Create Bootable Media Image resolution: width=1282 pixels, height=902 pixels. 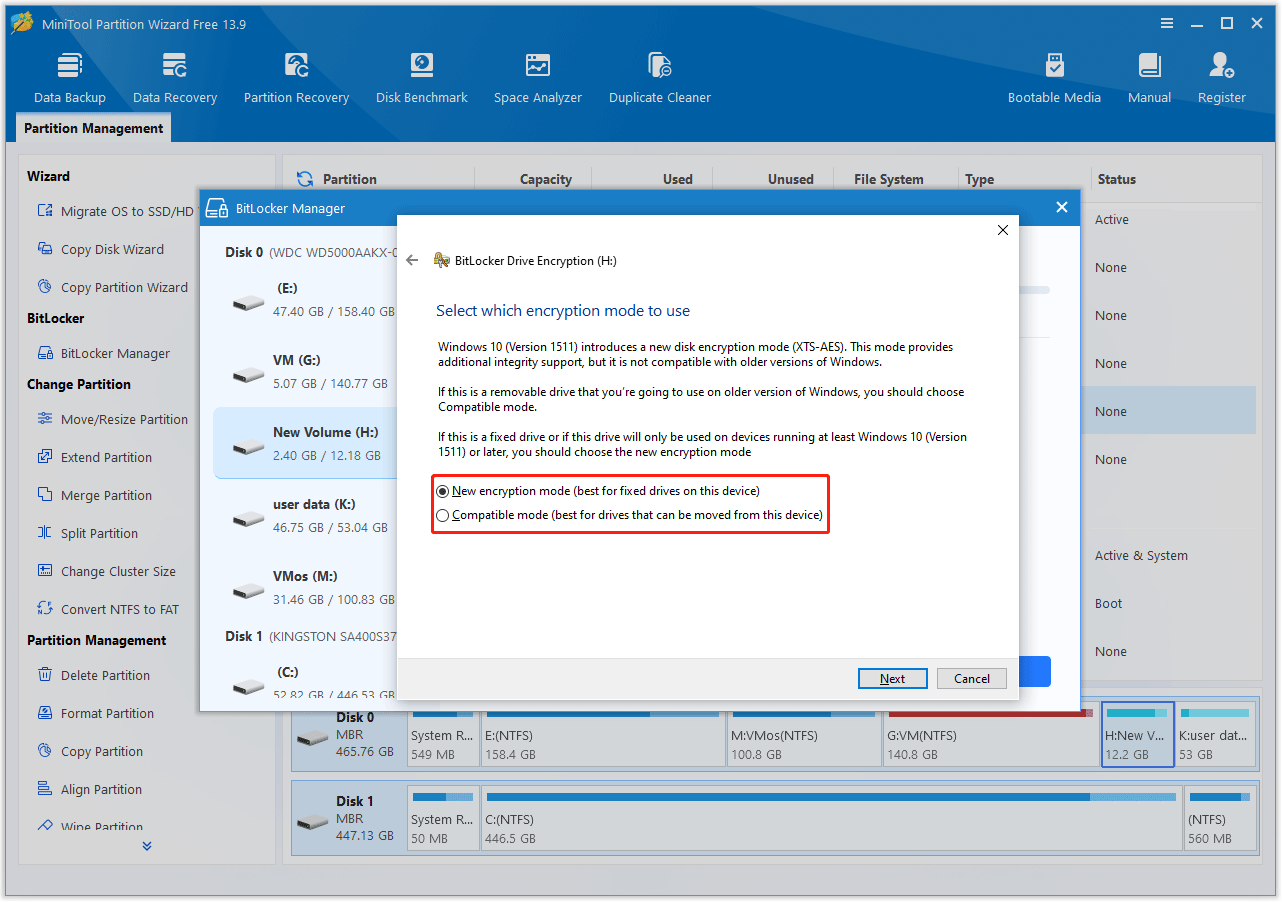[x=1054, y=78]
